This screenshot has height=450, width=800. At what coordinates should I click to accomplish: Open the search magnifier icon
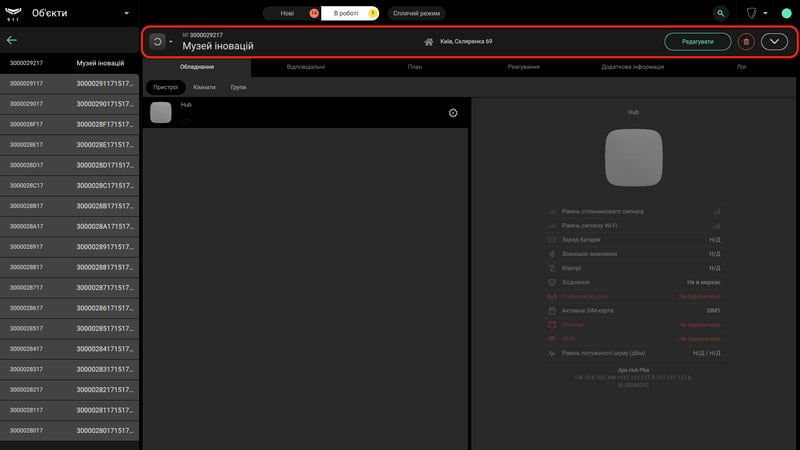point(720,13)
